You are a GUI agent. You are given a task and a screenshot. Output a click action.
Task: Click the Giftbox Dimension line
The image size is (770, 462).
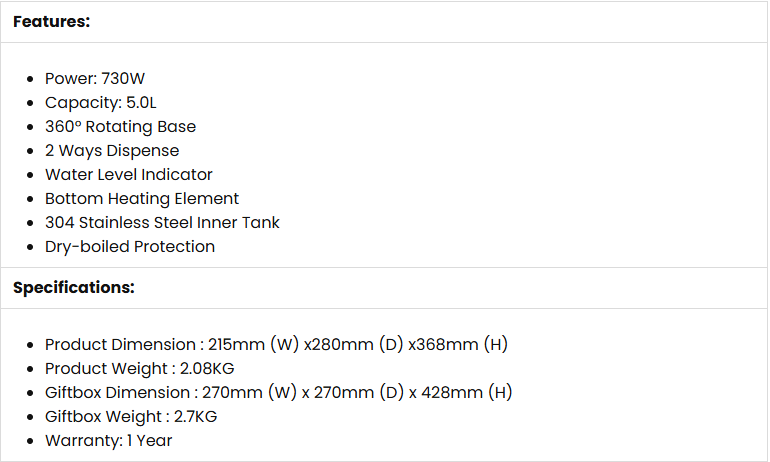point(278,392)
